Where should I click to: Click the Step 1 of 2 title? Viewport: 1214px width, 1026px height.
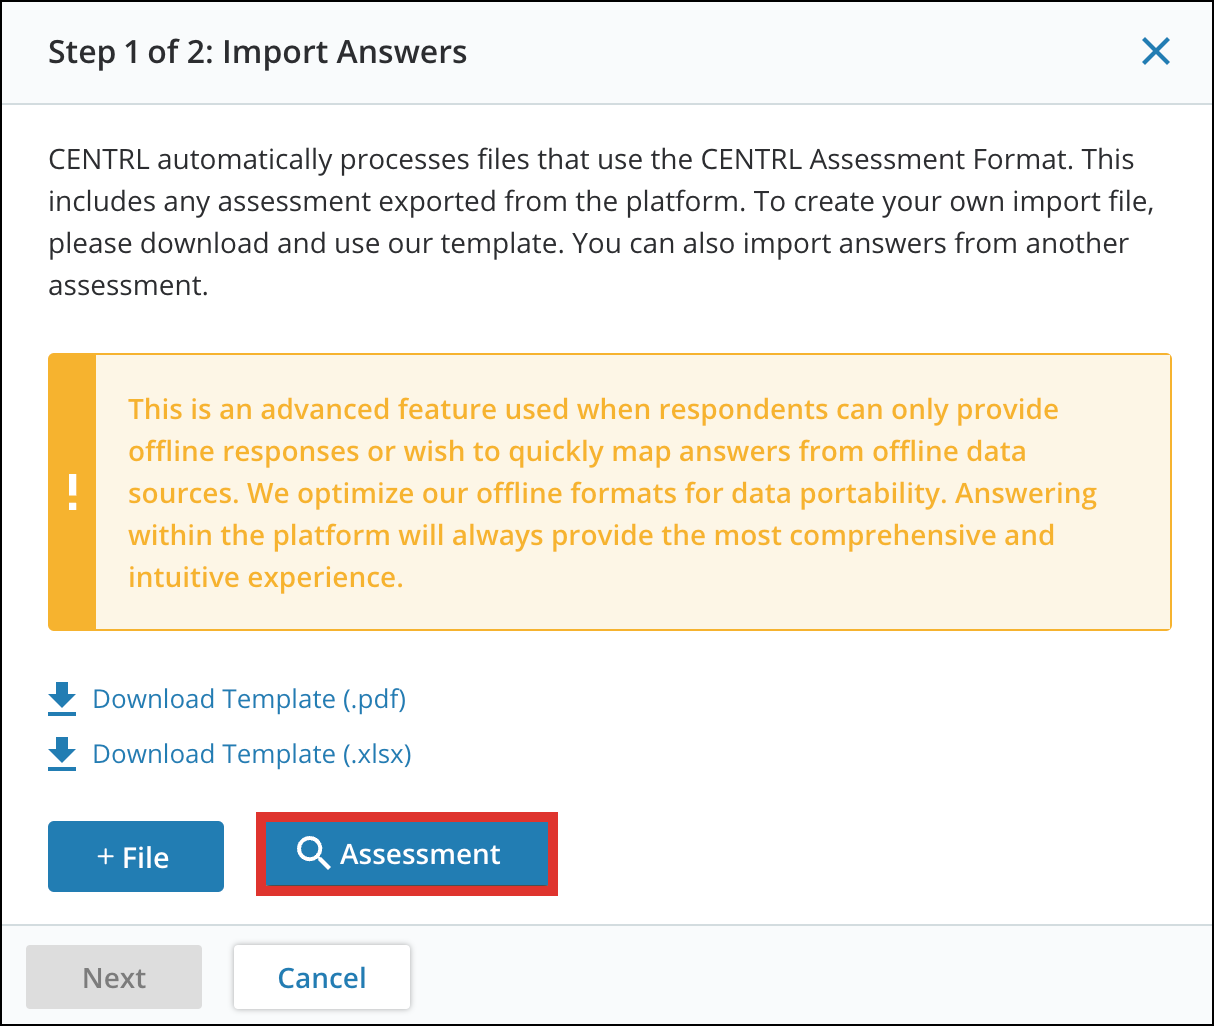pyautogui.click(x=257, y=51)
